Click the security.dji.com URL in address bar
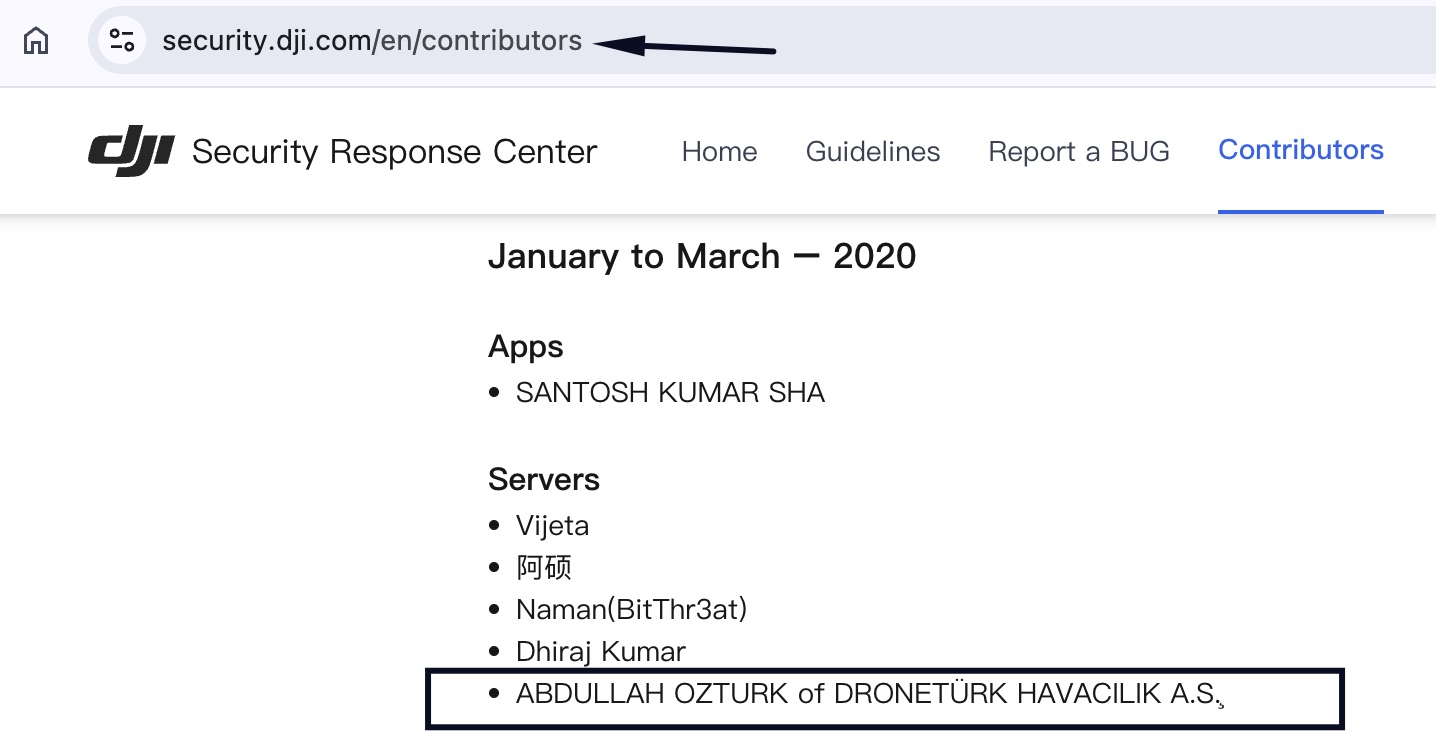1436x748 pixels. tap(372, 41)
